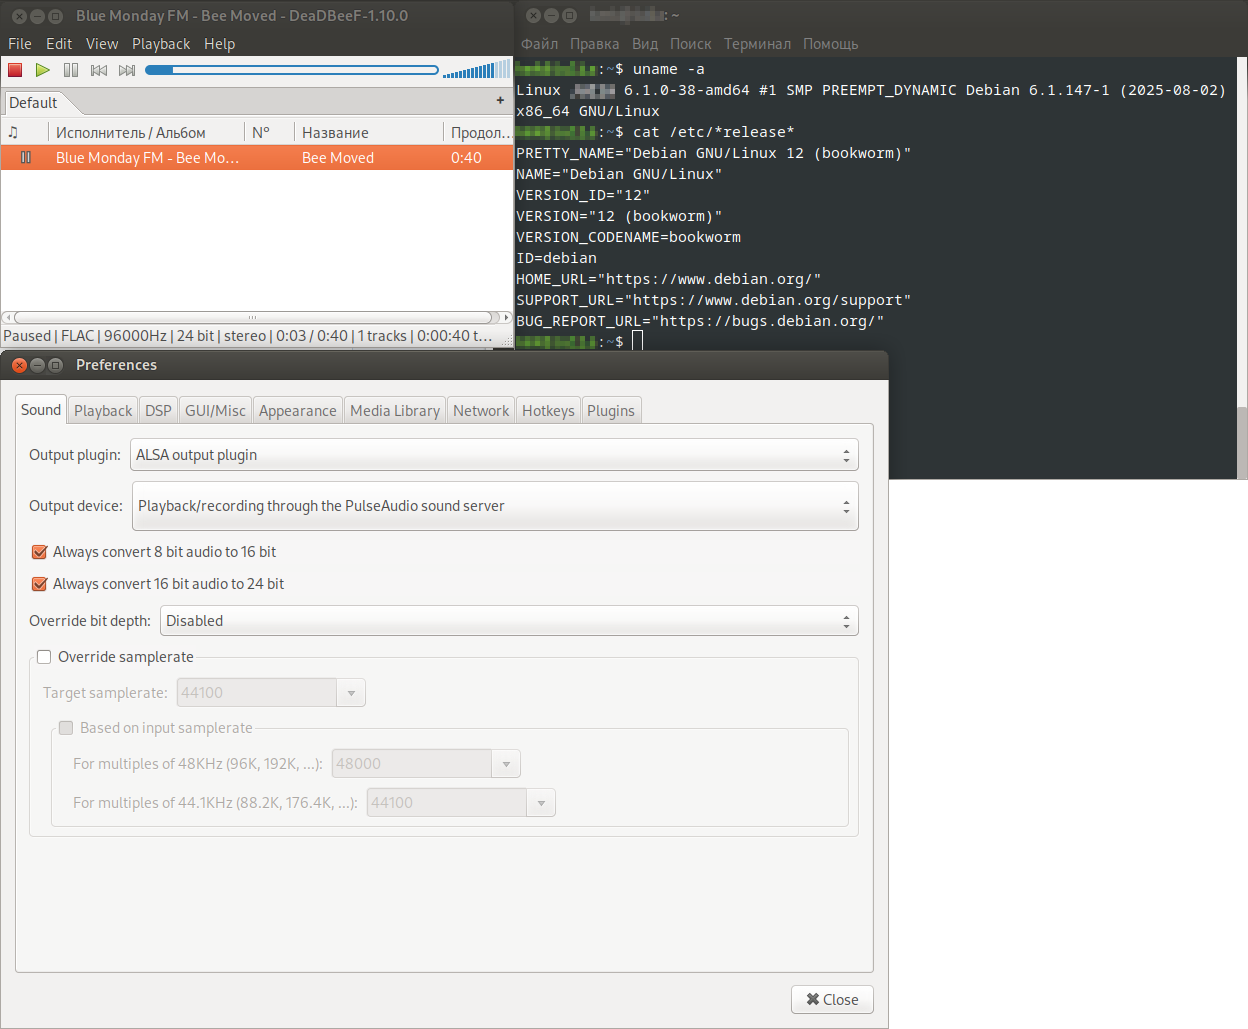This screenshot has width=1248, height=1029.
Task: Switch to the DSP preferences tab
Action: tap(158, 411)
